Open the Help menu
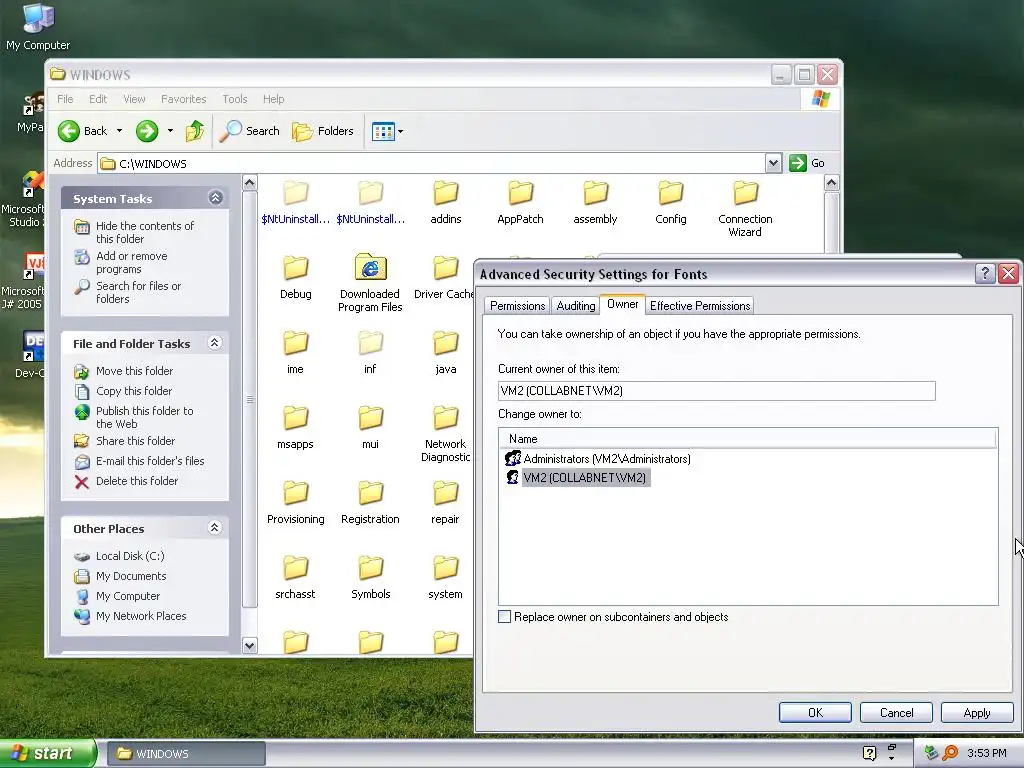1024x768 pixels. [274, 99]
